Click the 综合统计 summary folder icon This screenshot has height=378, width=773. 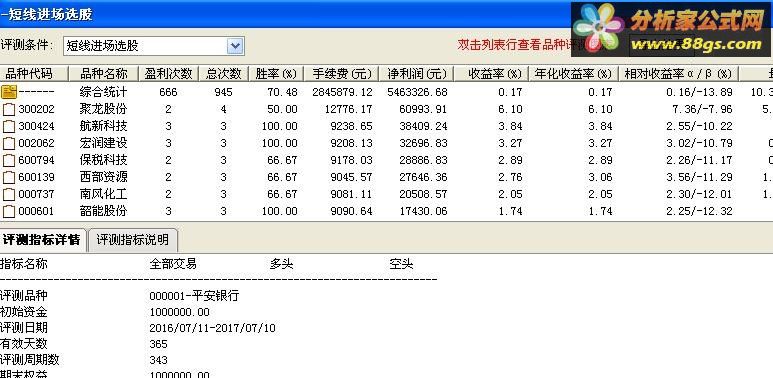pyautogui.click(x=9, y=92)
